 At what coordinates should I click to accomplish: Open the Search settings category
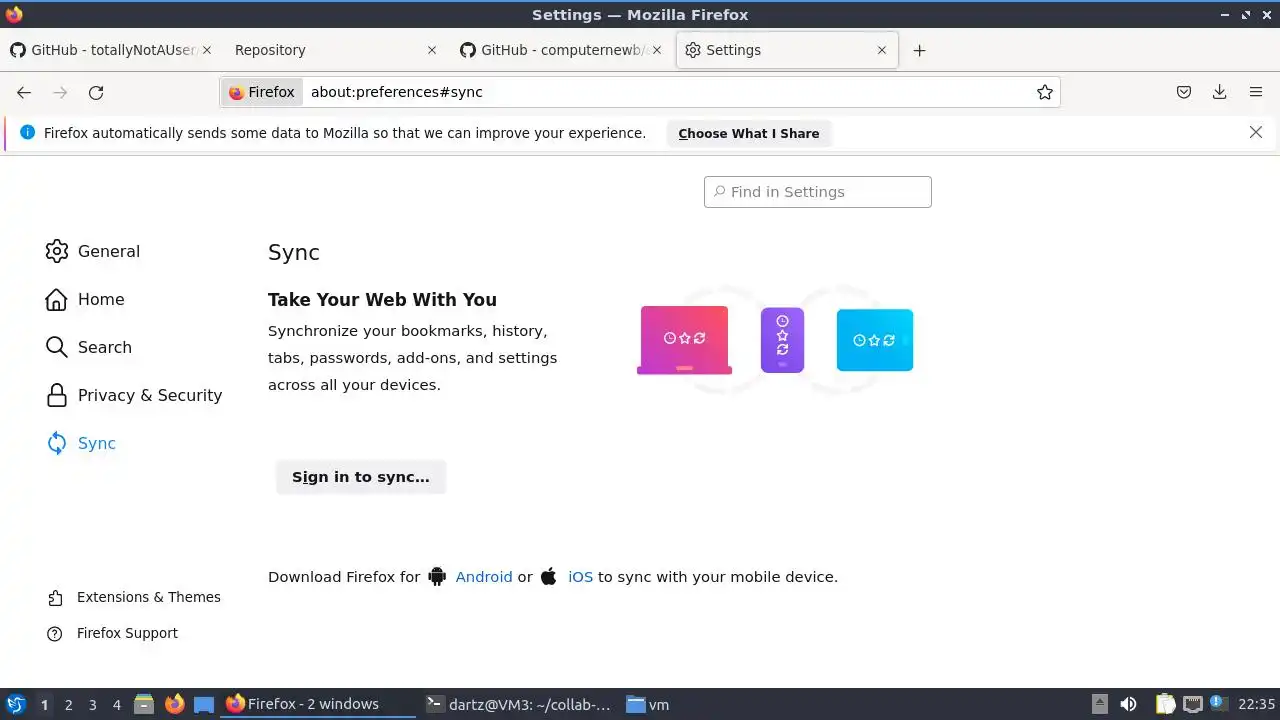coord(89,347)
